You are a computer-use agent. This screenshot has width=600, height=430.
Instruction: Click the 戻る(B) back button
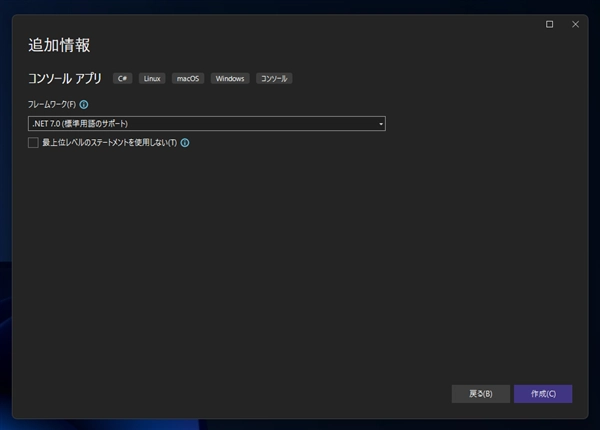(481, 394)
